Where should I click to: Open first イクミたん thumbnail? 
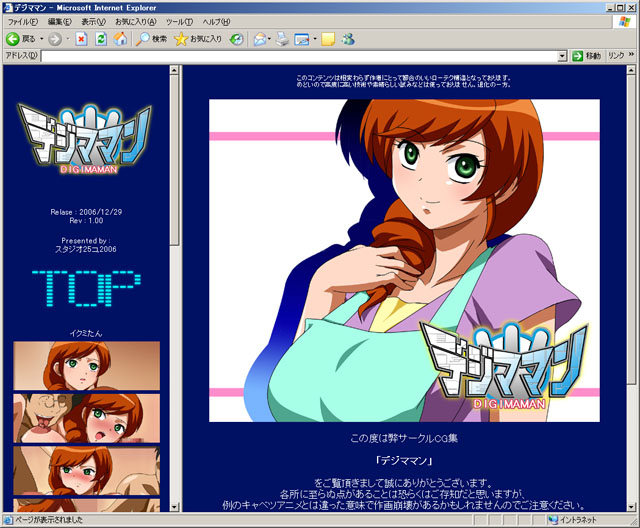tap(87, 366)
